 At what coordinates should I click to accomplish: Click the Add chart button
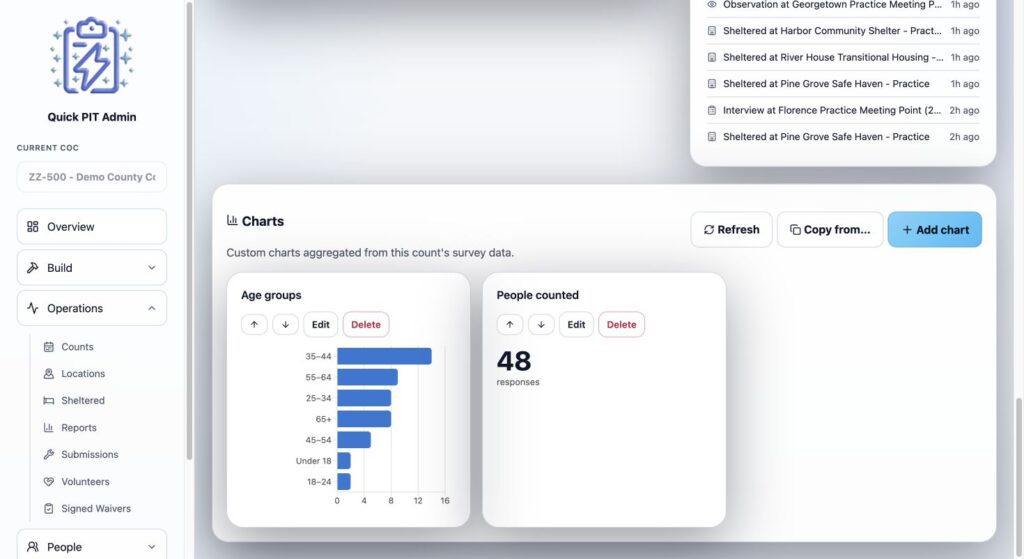(x=935, y=229)
